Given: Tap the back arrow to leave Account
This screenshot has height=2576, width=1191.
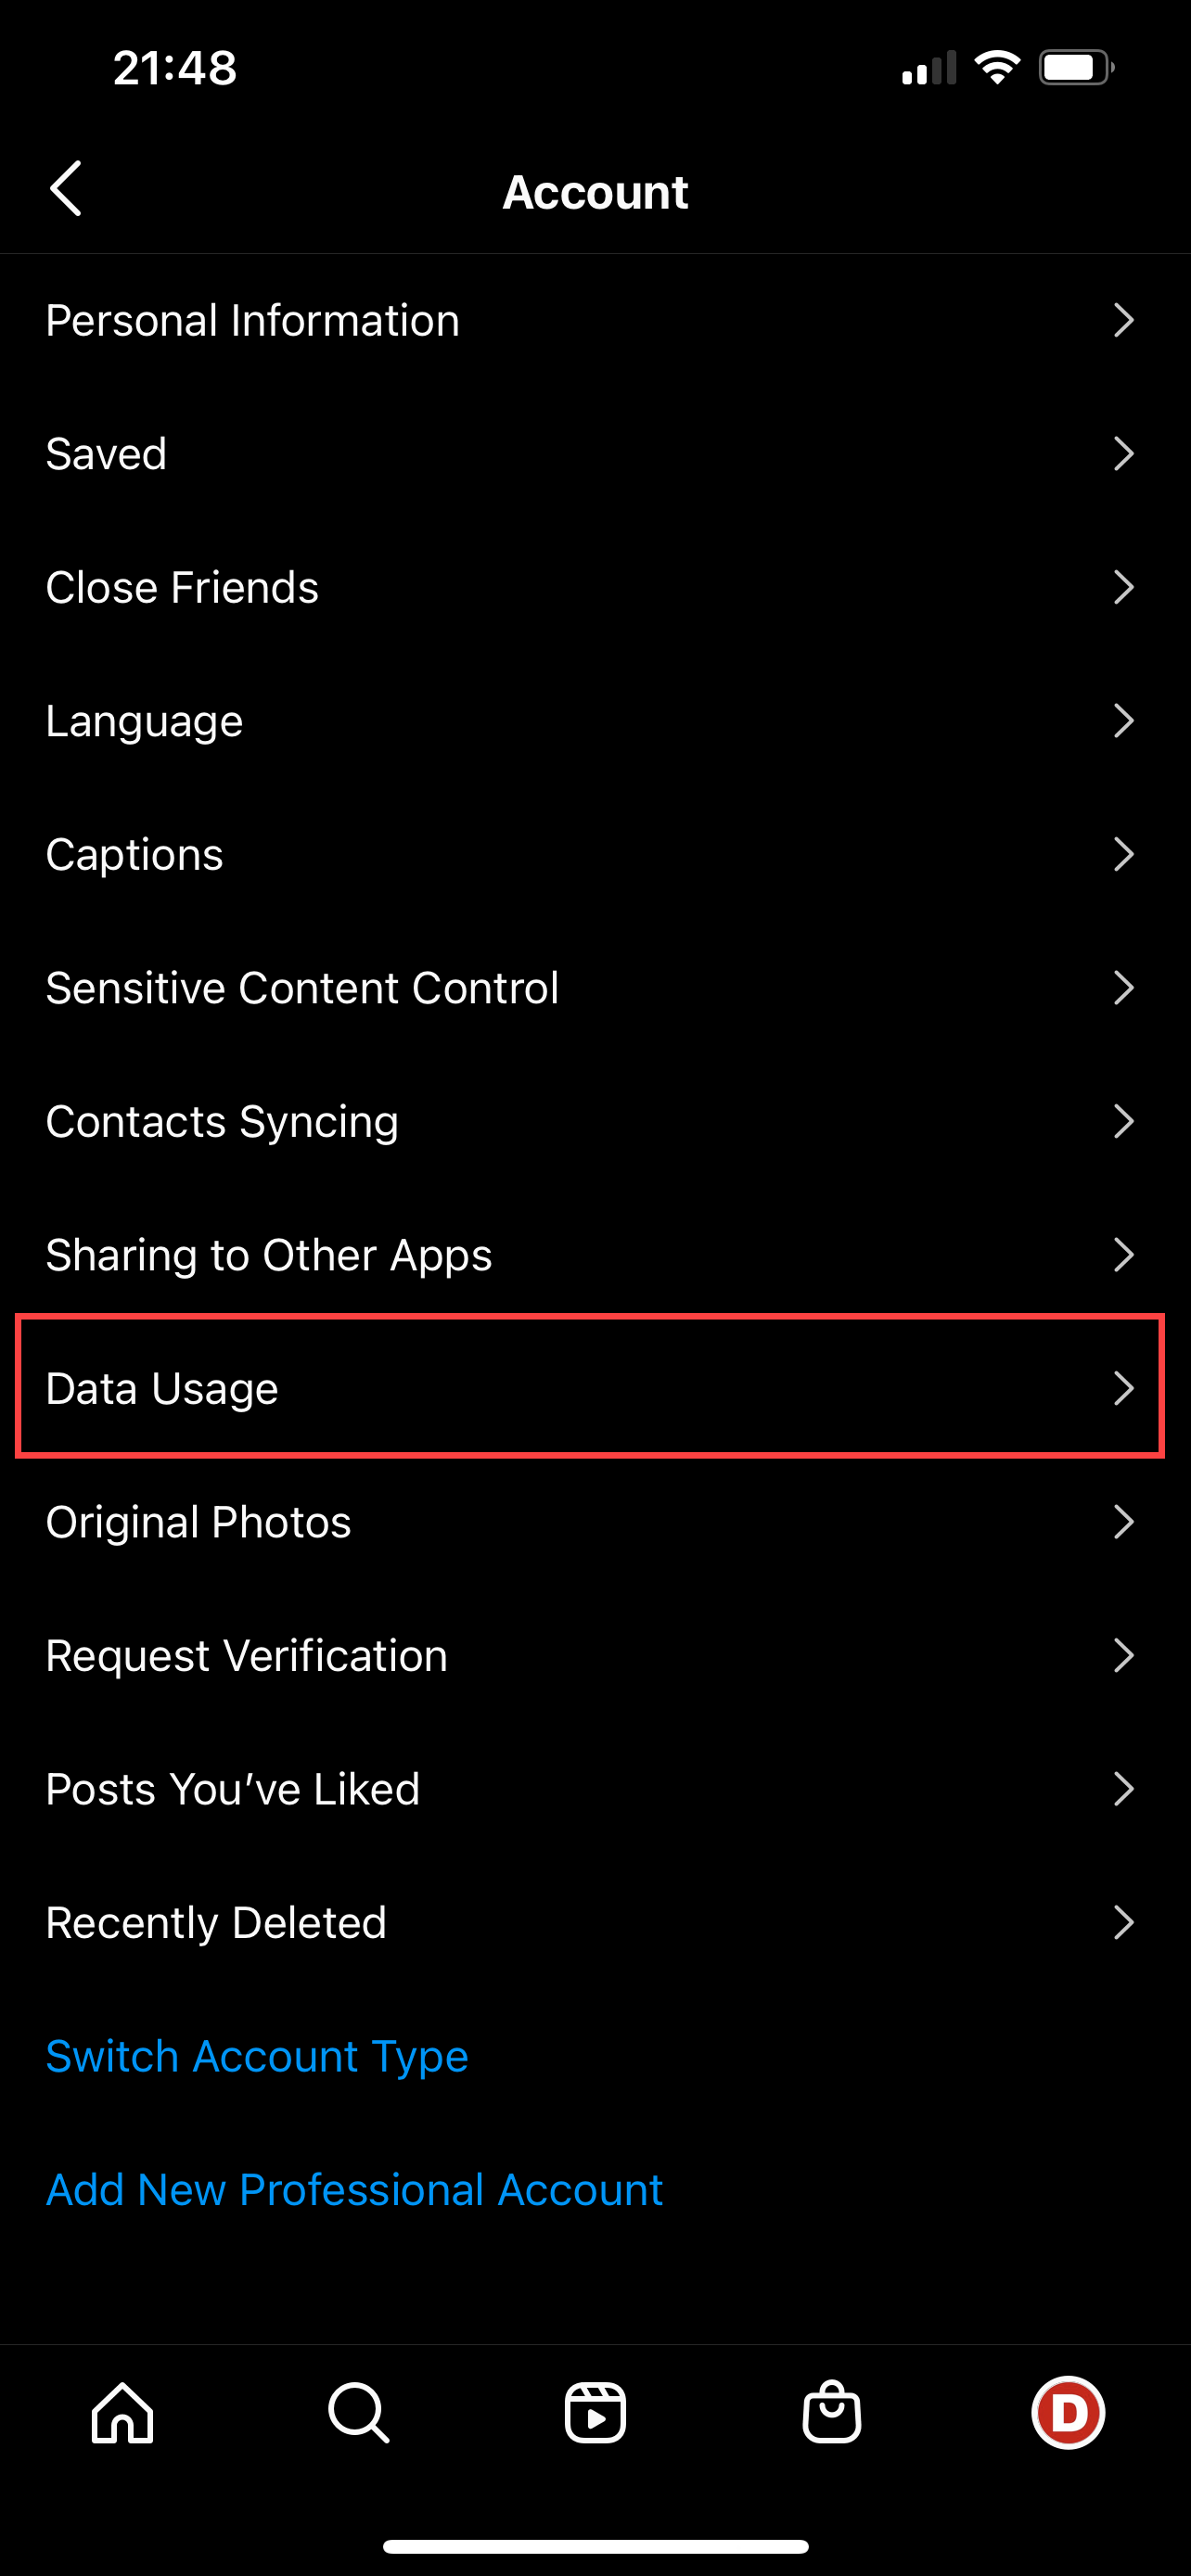Looking at the screenshot, I should (66, 189).
